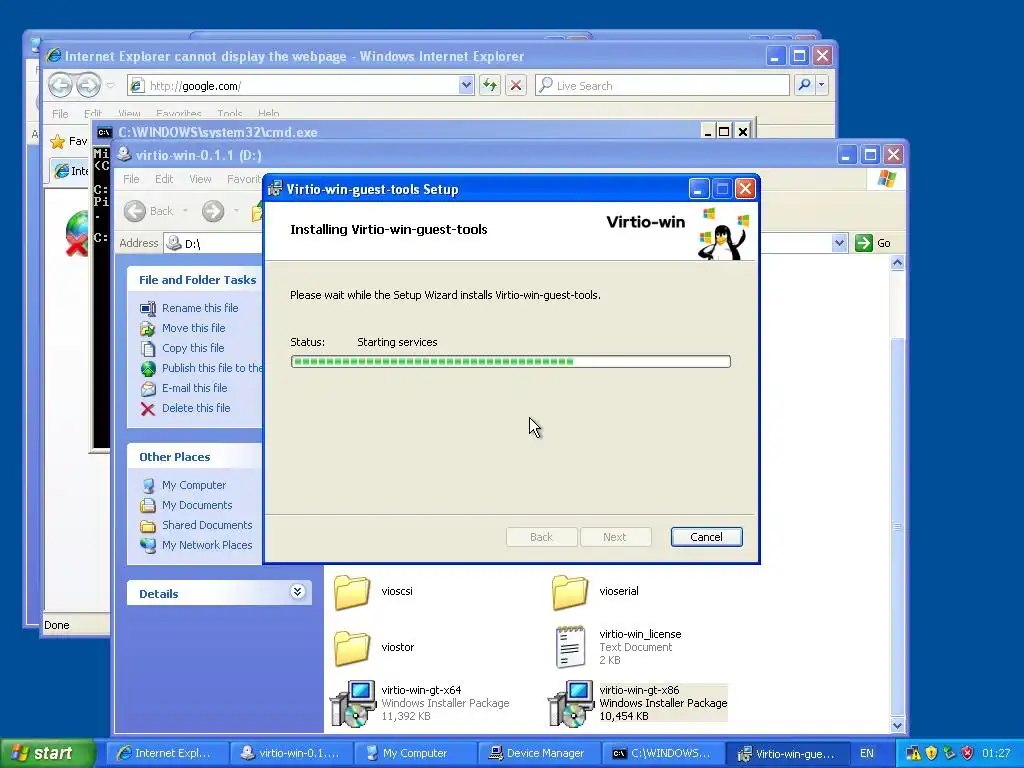1024x768 pixels.
Task: Switch to My Computer taskbar button
Action: (417, 753)
